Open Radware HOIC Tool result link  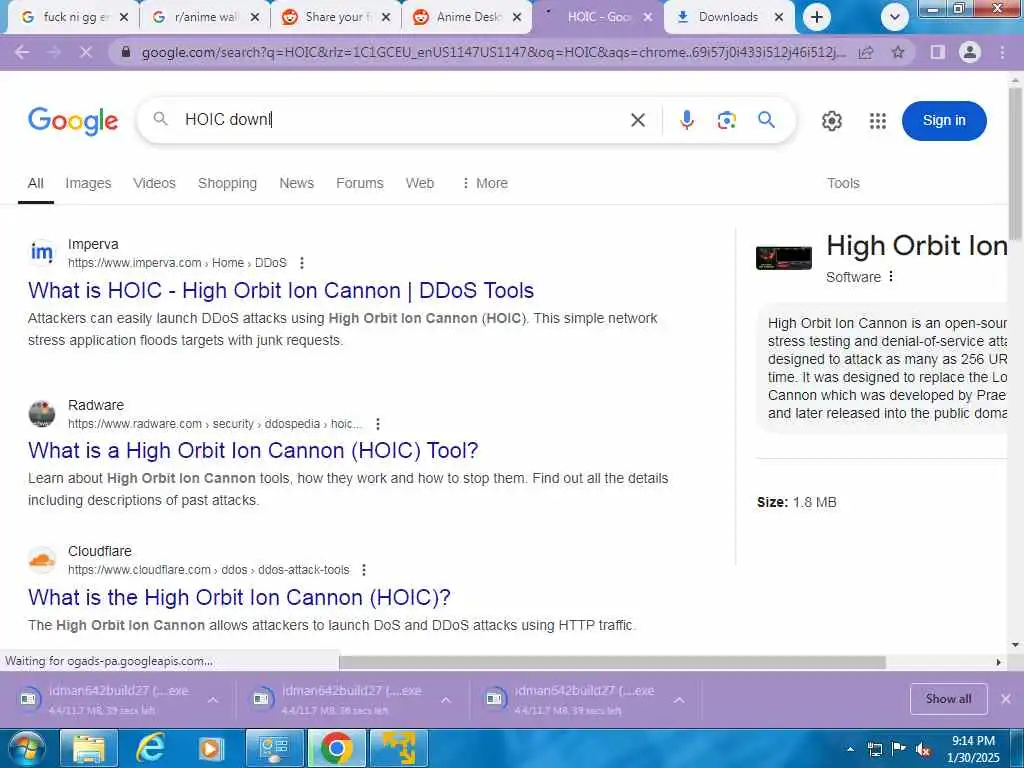[x=253, y=450]
